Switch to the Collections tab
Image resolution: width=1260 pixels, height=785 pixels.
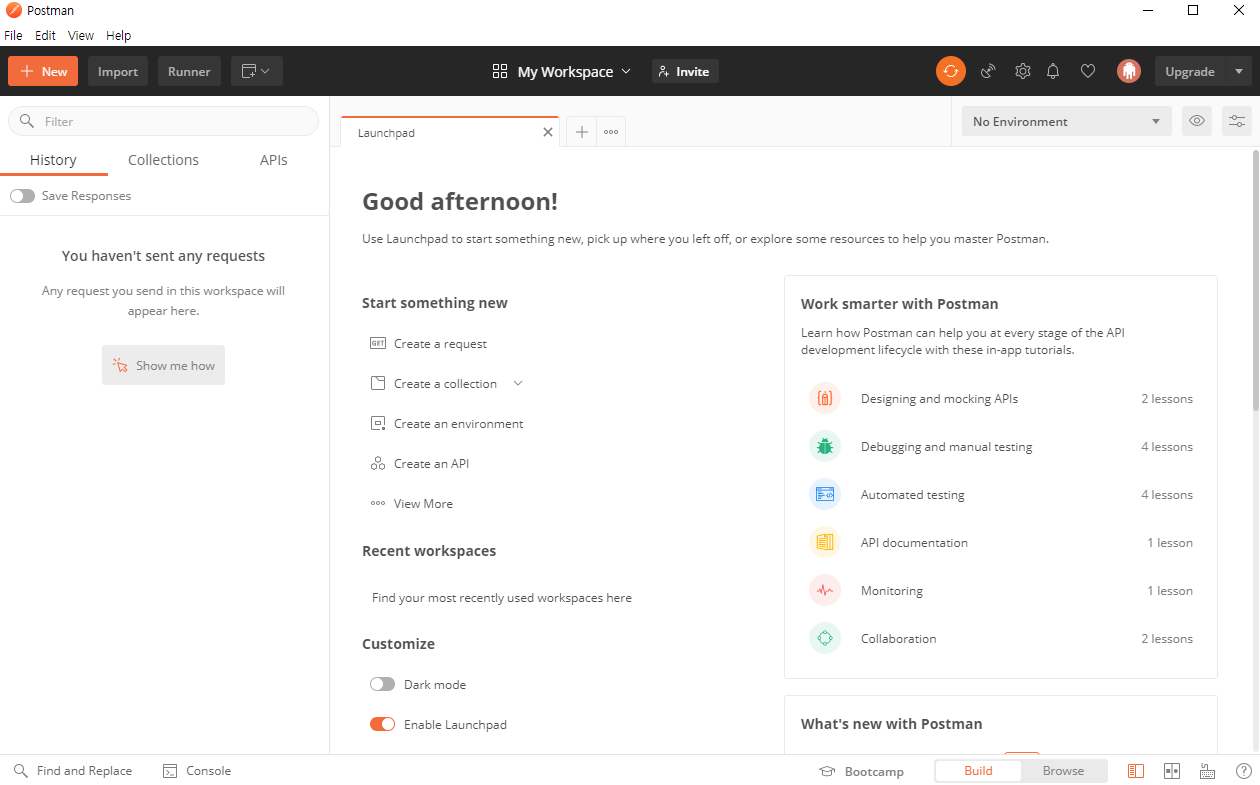tap(163, 160)
